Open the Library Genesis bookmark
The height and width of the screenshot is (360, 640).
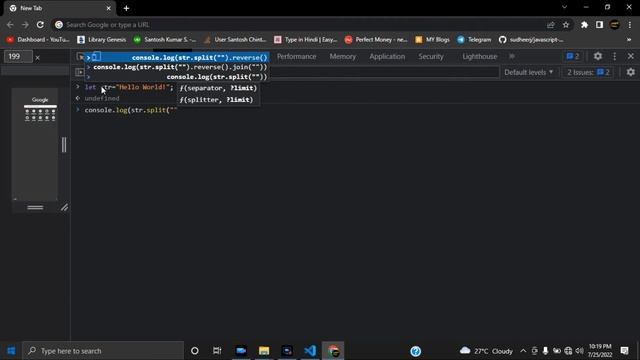click(102, 40)
